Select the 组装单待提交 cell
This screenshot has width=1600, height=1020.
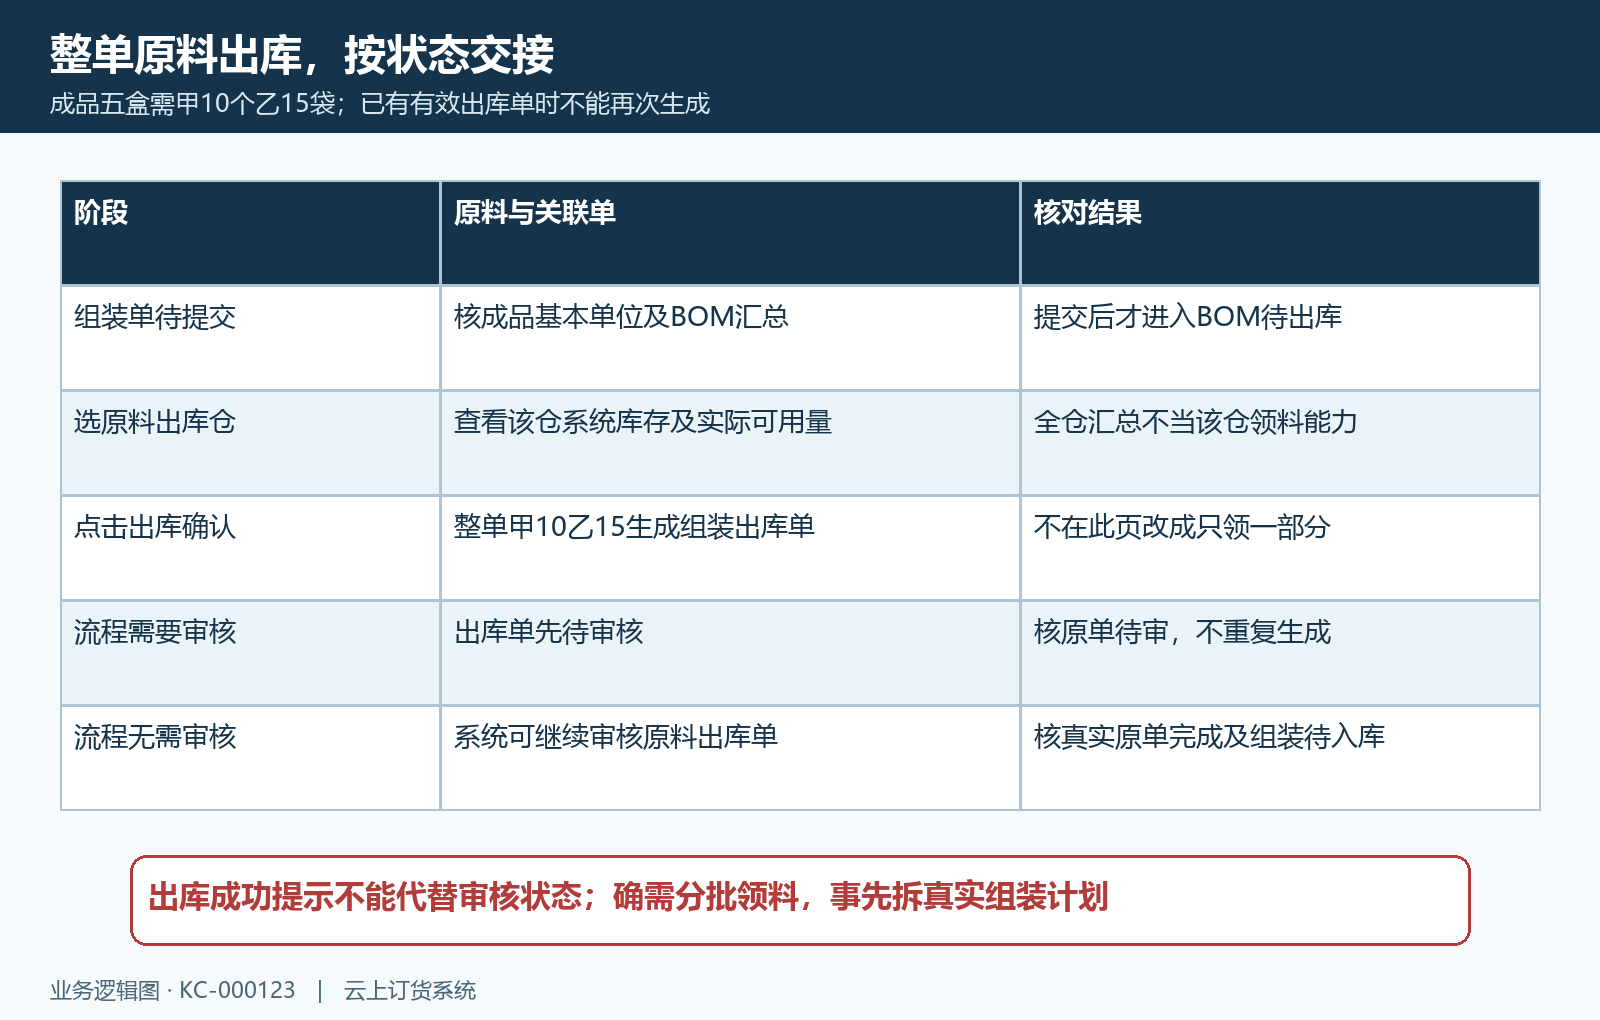click(x=251, y=338)
